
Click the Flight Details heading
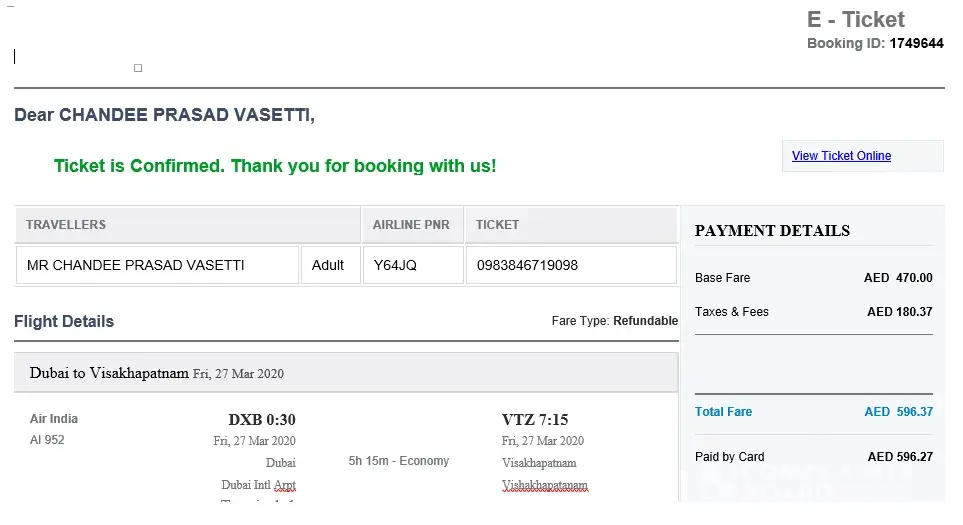pos(64,322)
